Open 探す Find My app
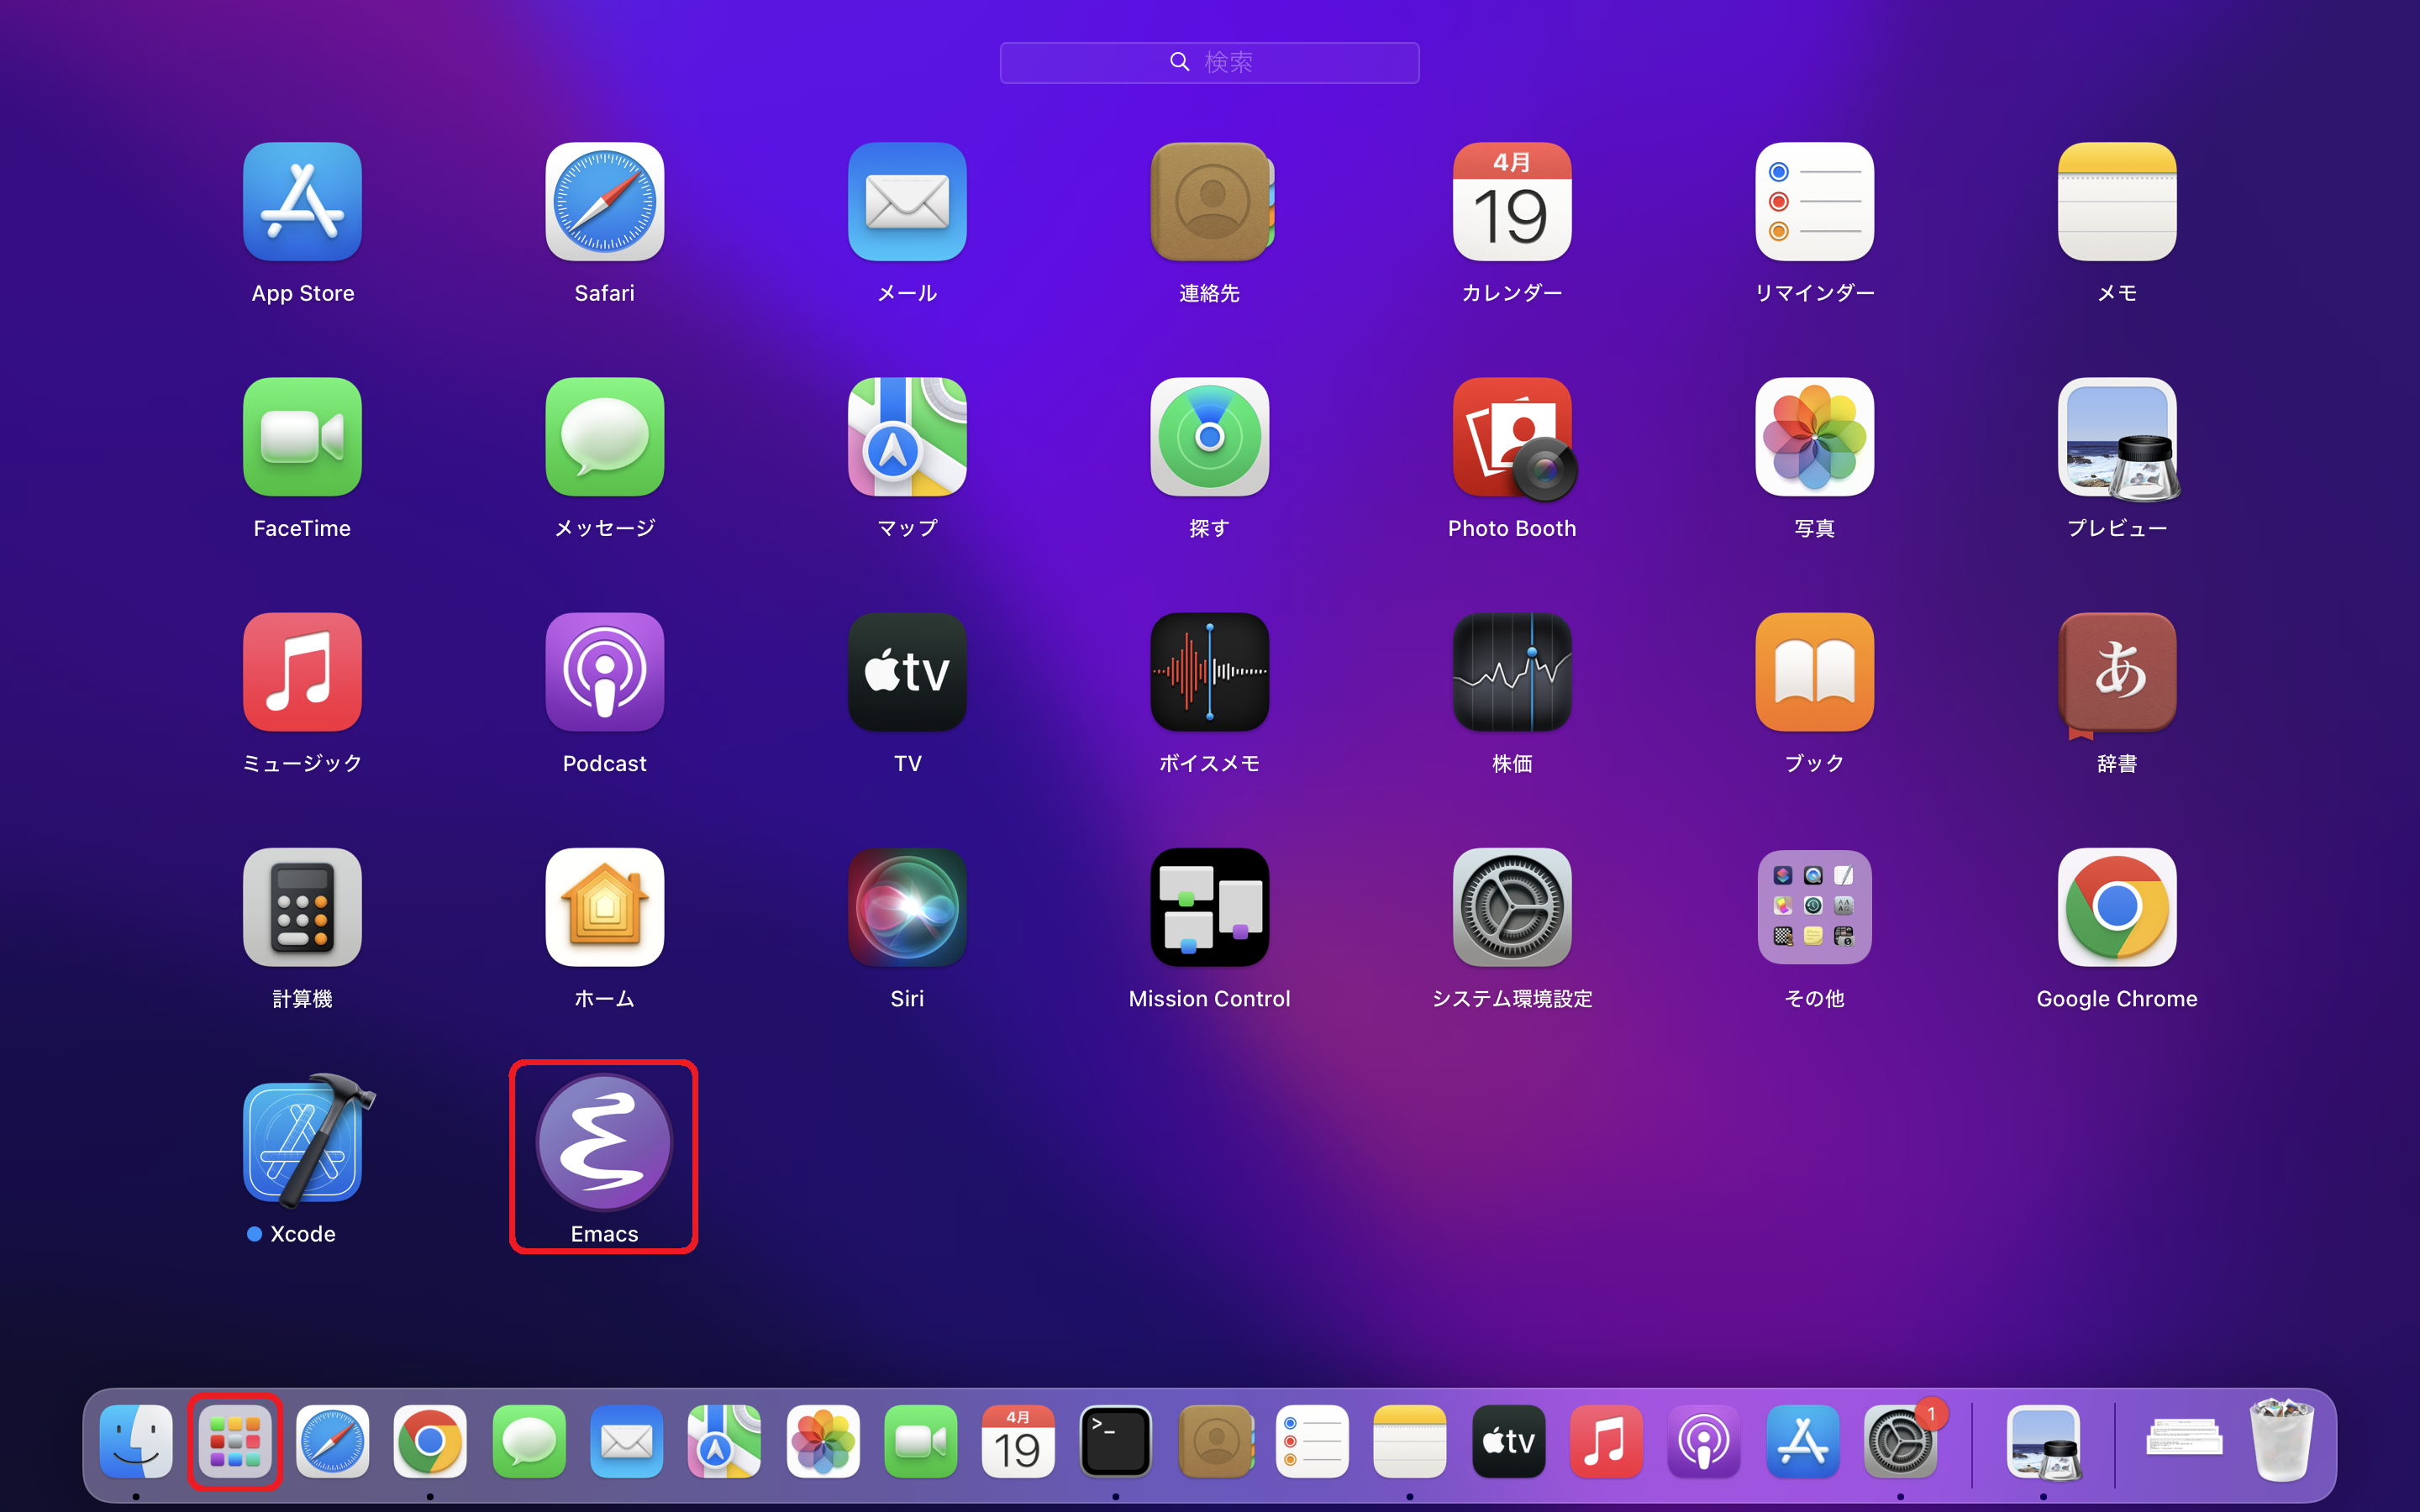The width and height of the screenshot is (2420, 1512). point(1209,437)
